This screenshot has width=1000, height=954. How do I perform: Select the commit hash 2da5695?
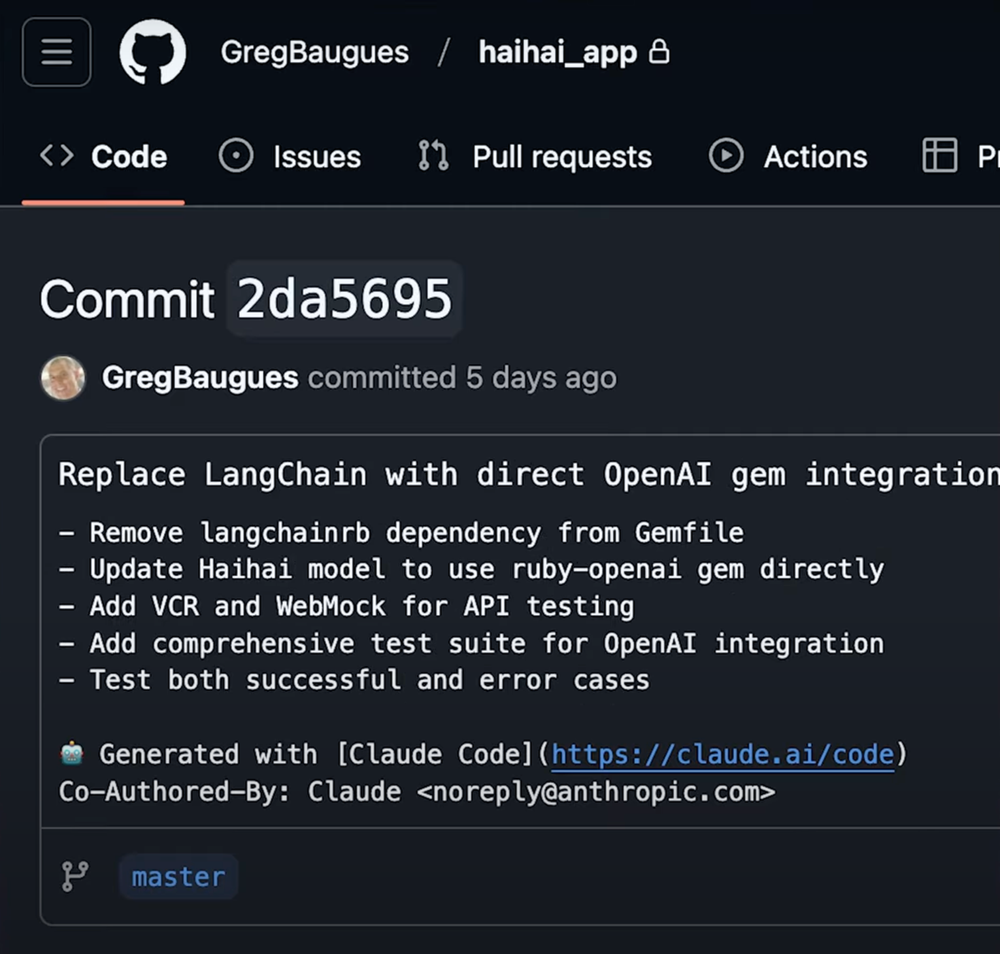point(344,297)
